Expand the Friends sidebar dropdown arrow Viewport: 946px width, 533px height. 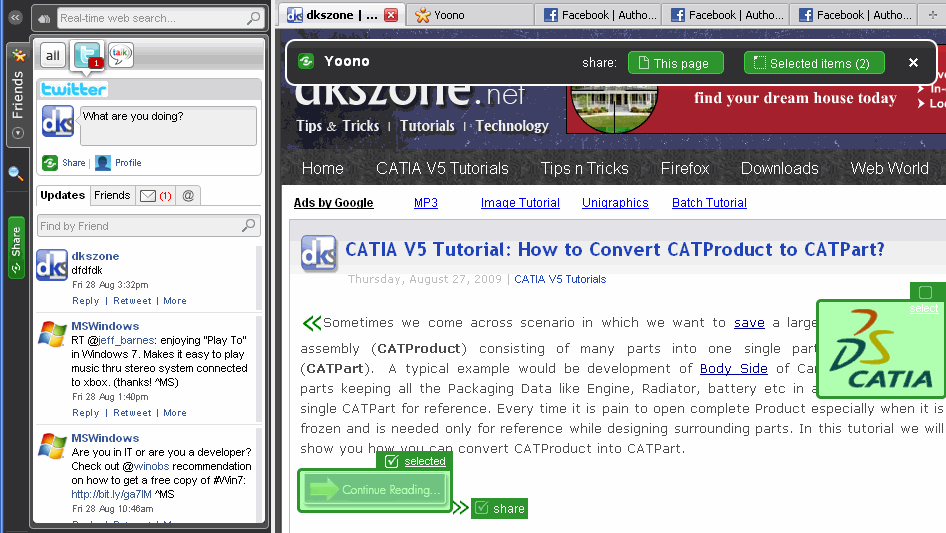tap(17, 133)
